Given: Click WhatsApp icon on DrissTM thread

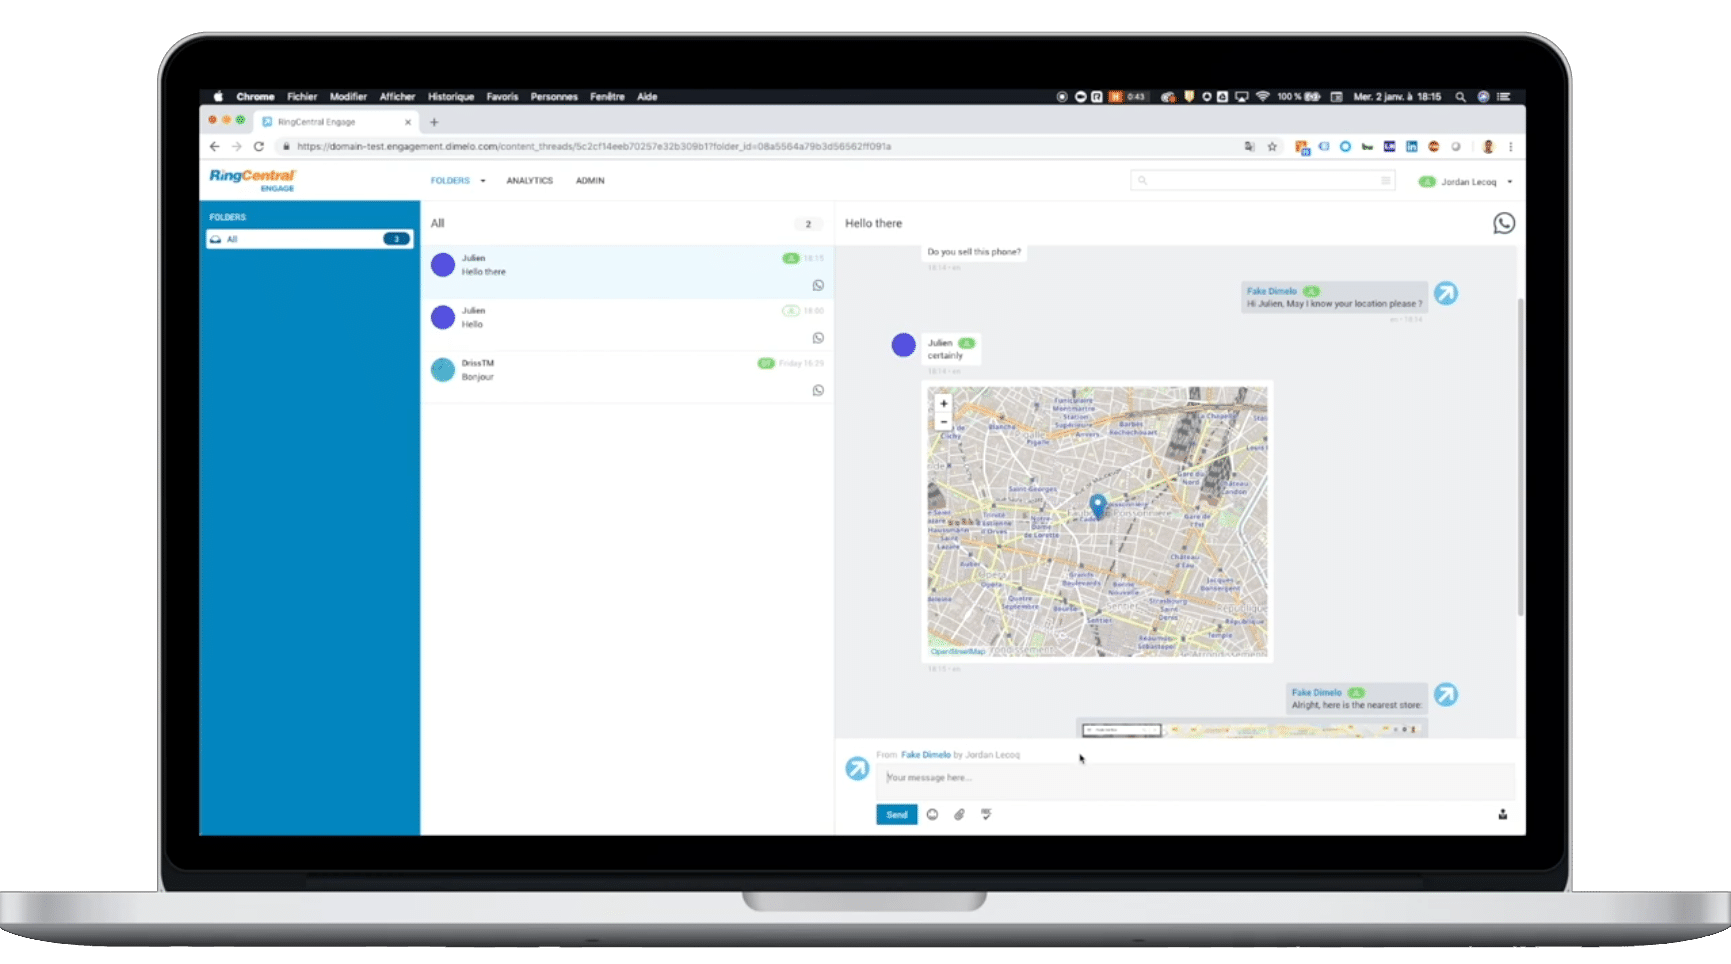Looking at the screenshot, I should tap(818, 391).
